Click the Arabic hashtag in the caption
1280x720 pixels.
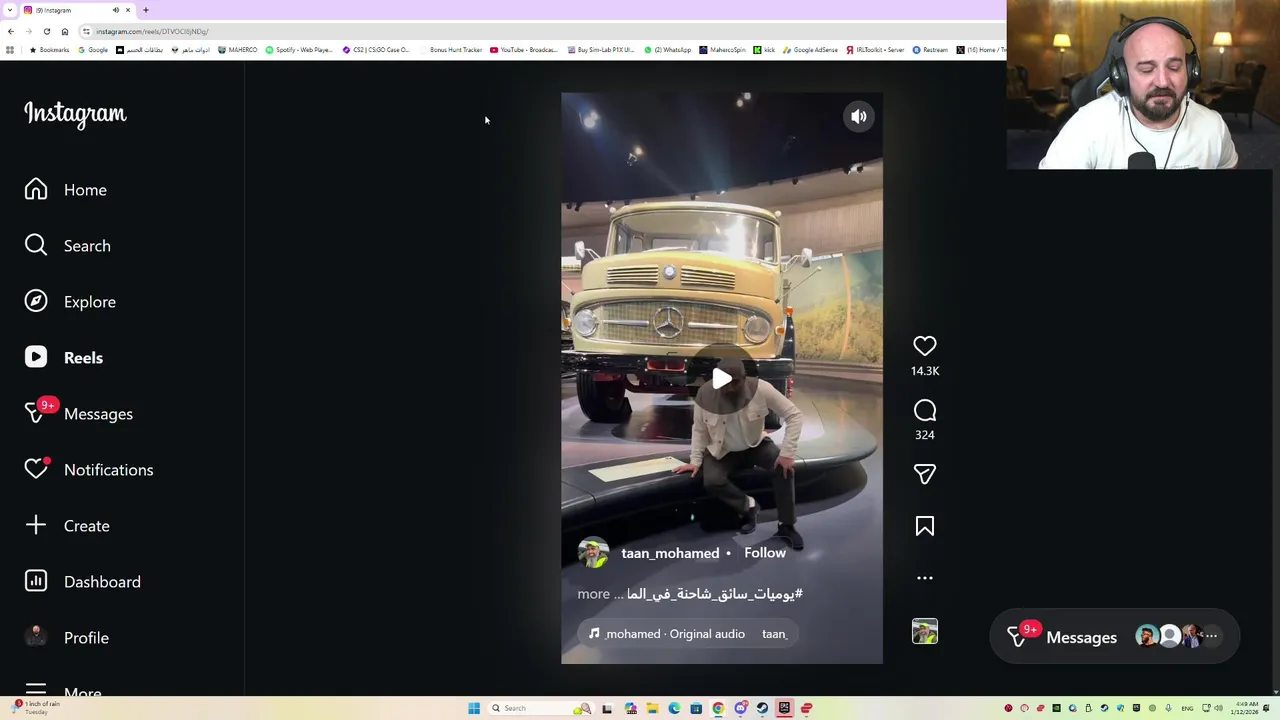(715, 594)
